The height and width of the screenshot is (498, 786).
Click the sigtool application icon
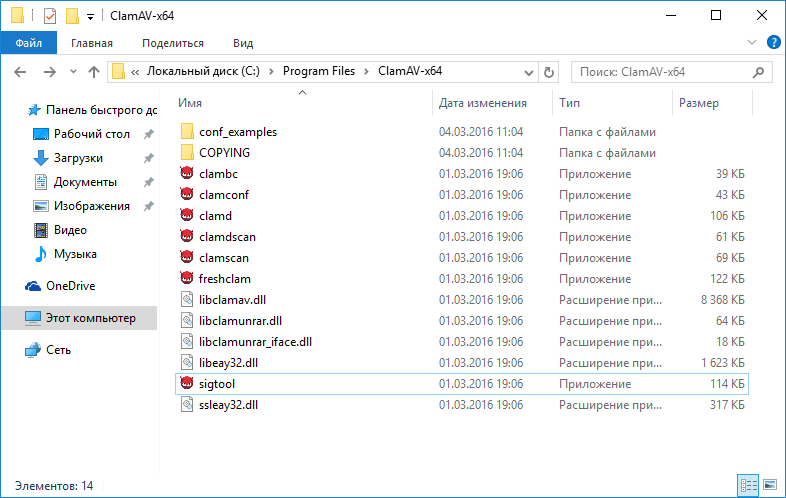click(x=186, y=383)
